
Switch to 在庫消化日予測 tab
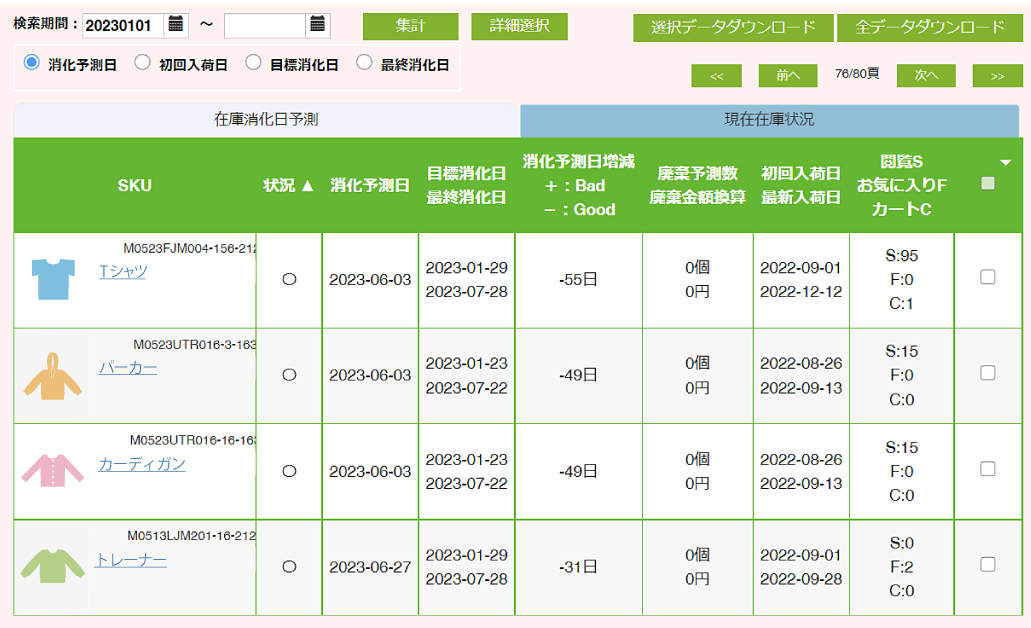click(266, 120)
